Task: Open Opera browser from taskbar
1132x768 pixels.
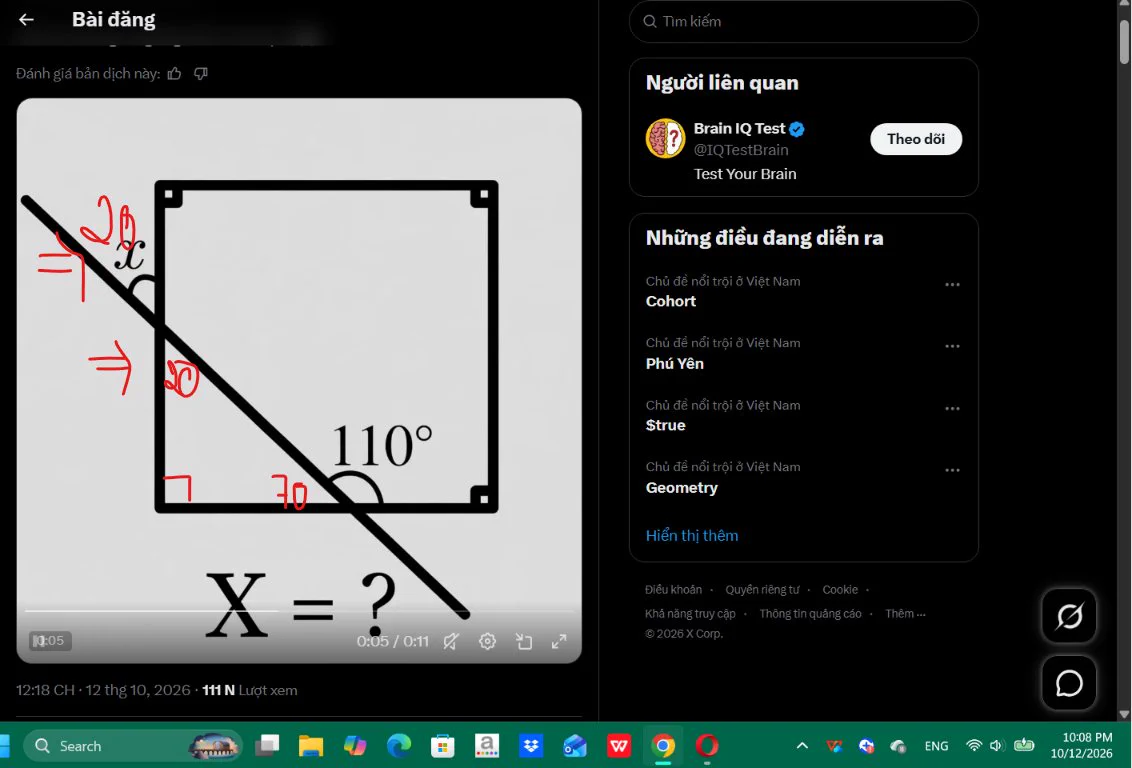Action: [707, 746]
